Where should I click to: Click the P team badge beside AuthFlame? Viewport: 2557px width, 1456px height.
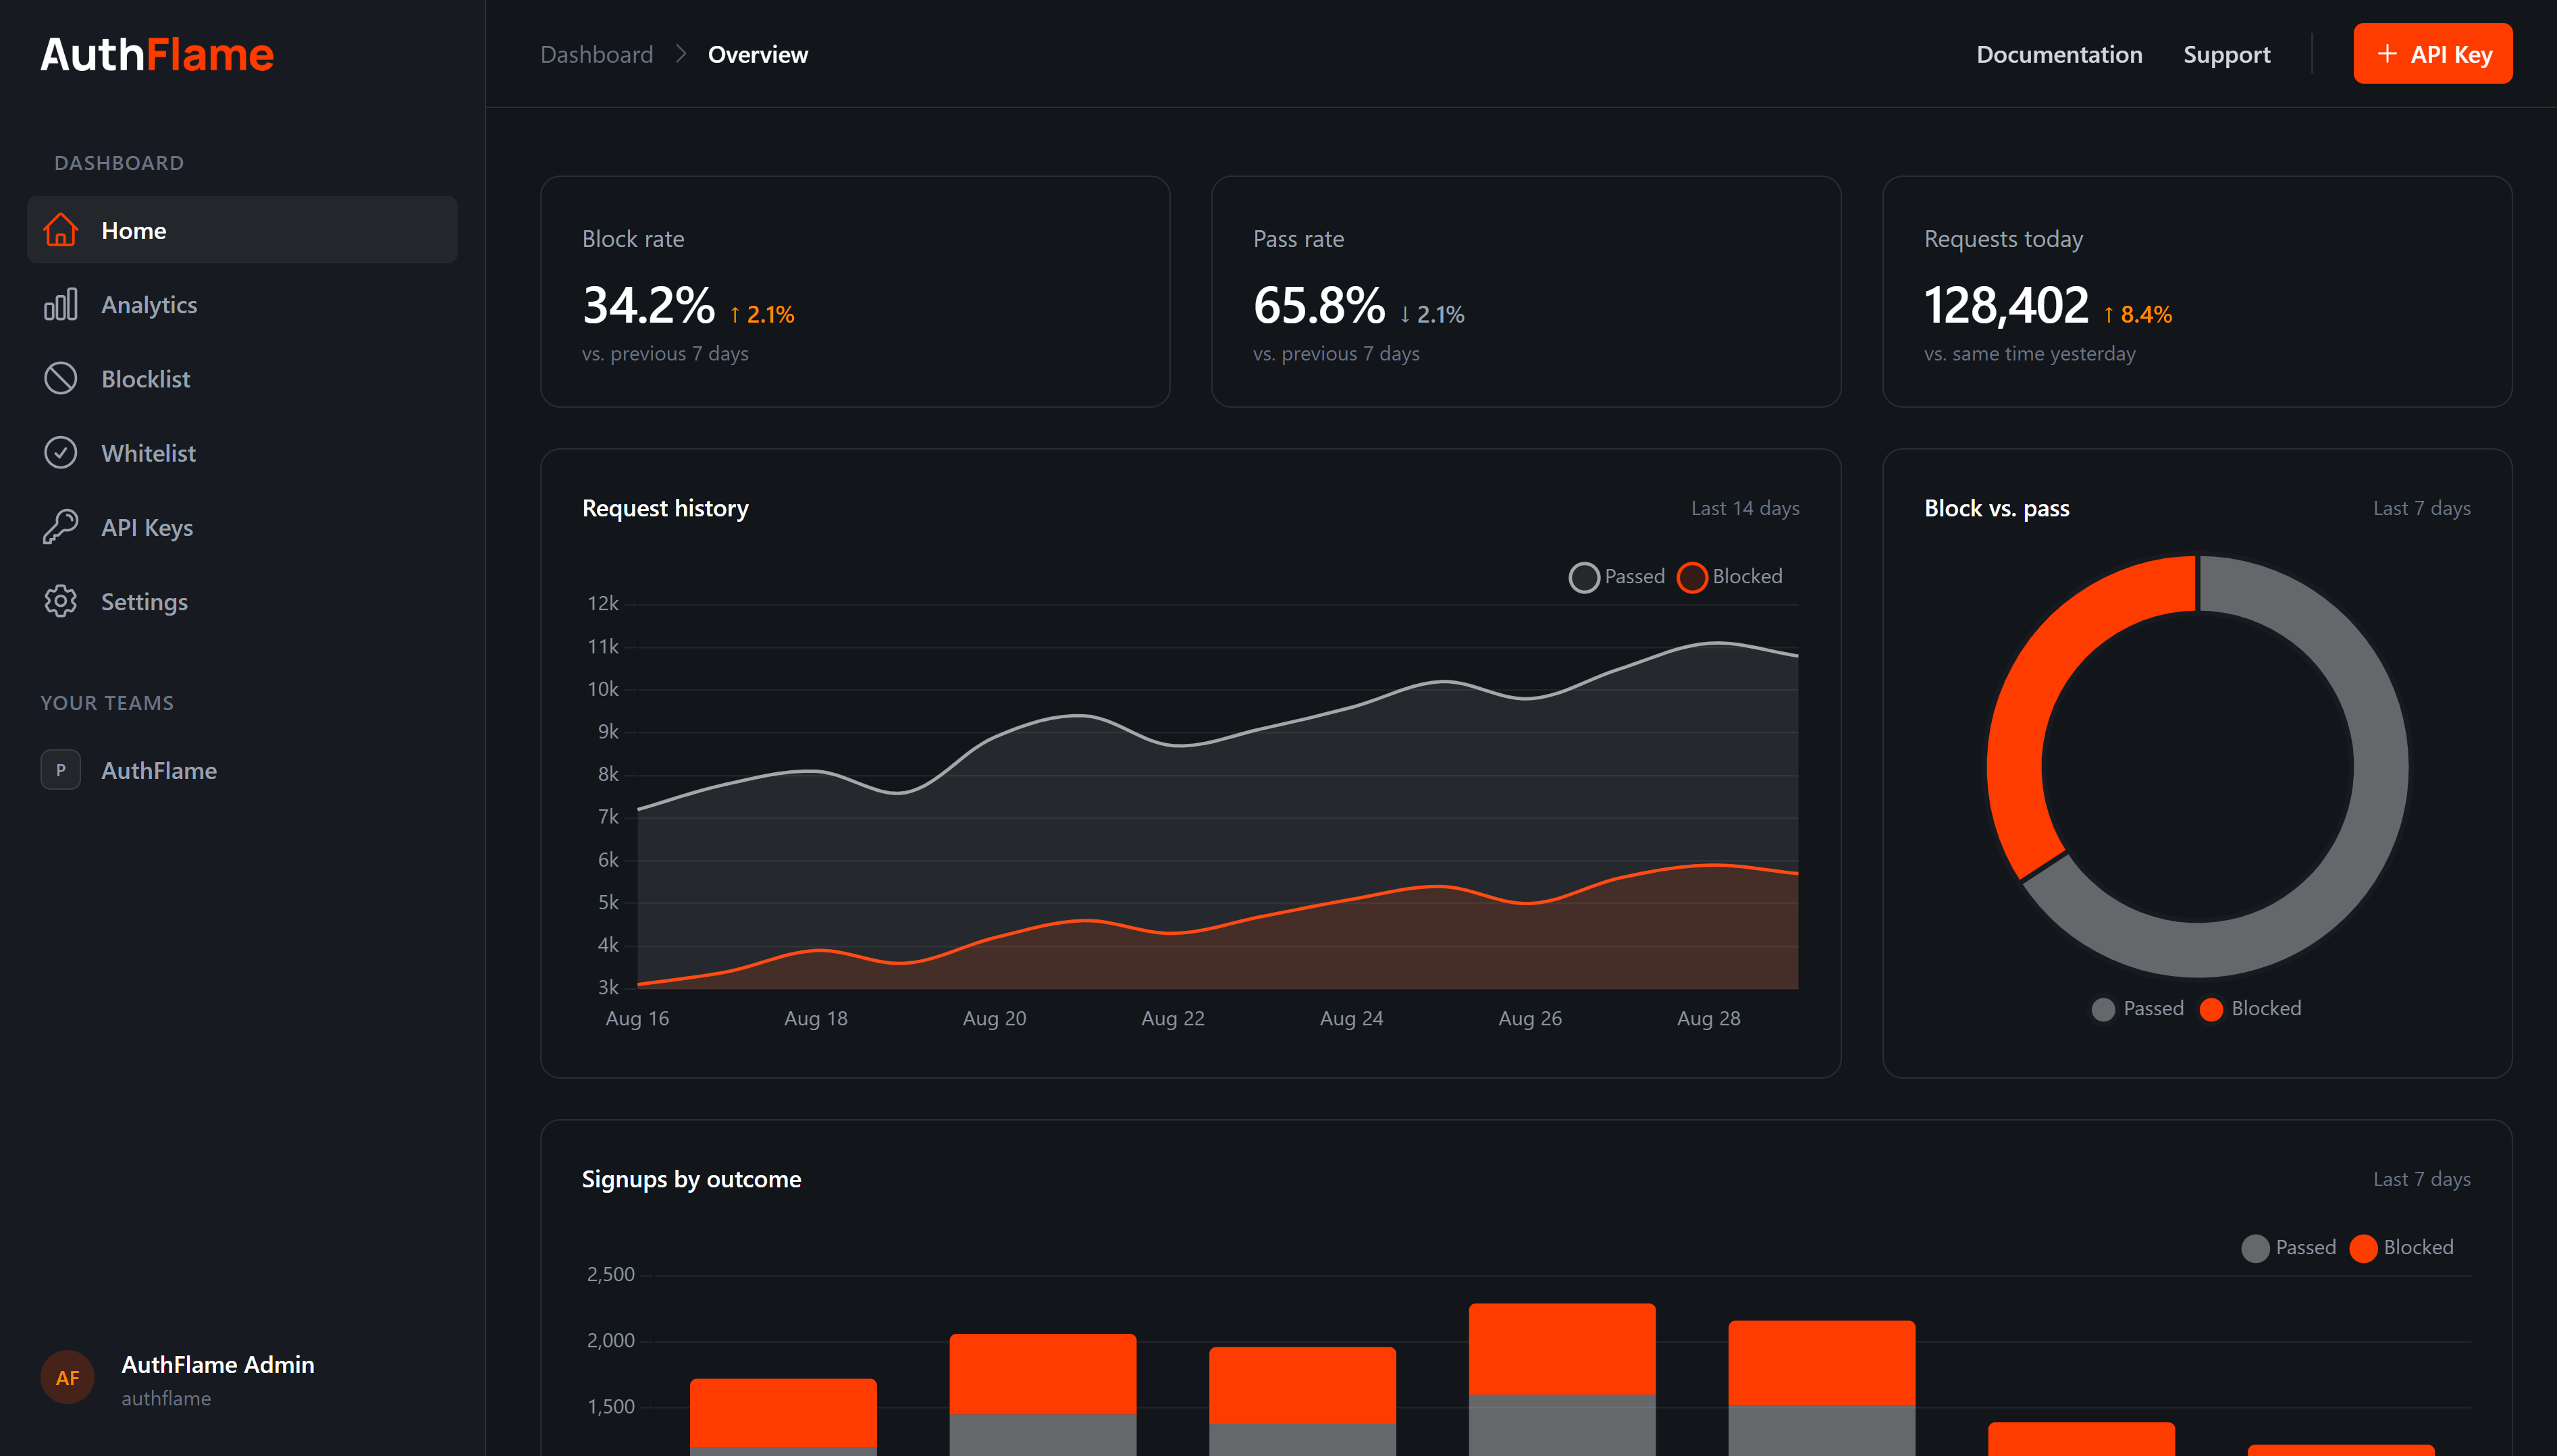pos(61,770)
